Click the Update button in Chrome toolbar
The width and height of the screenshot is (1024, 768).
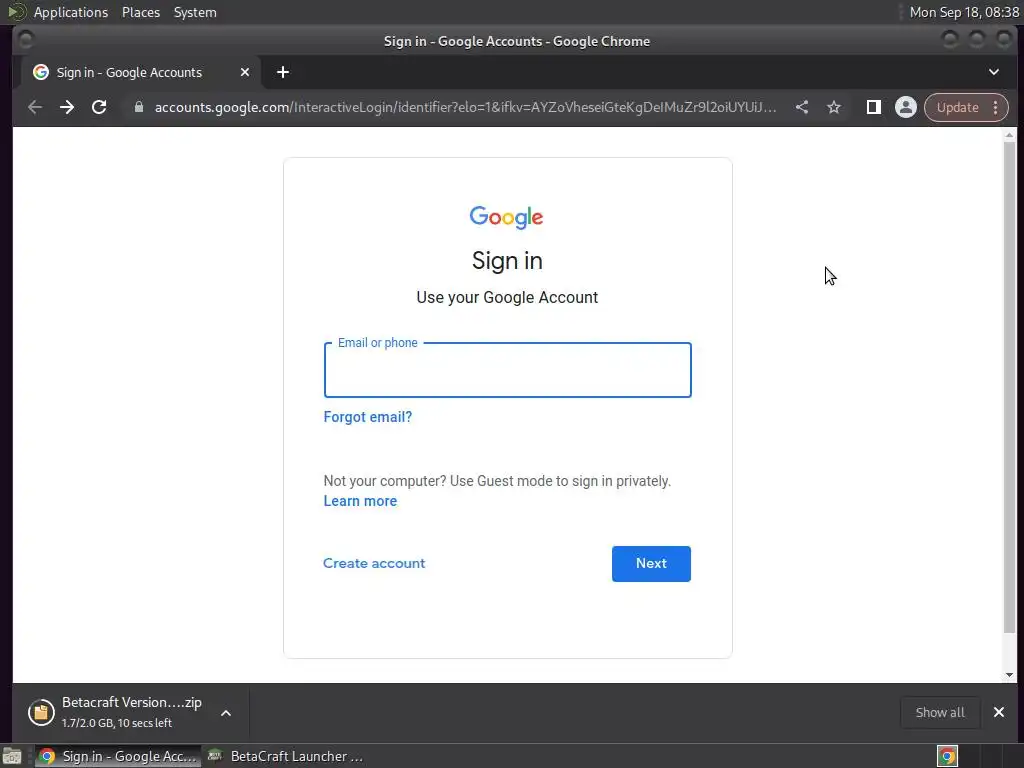point(957,107)
